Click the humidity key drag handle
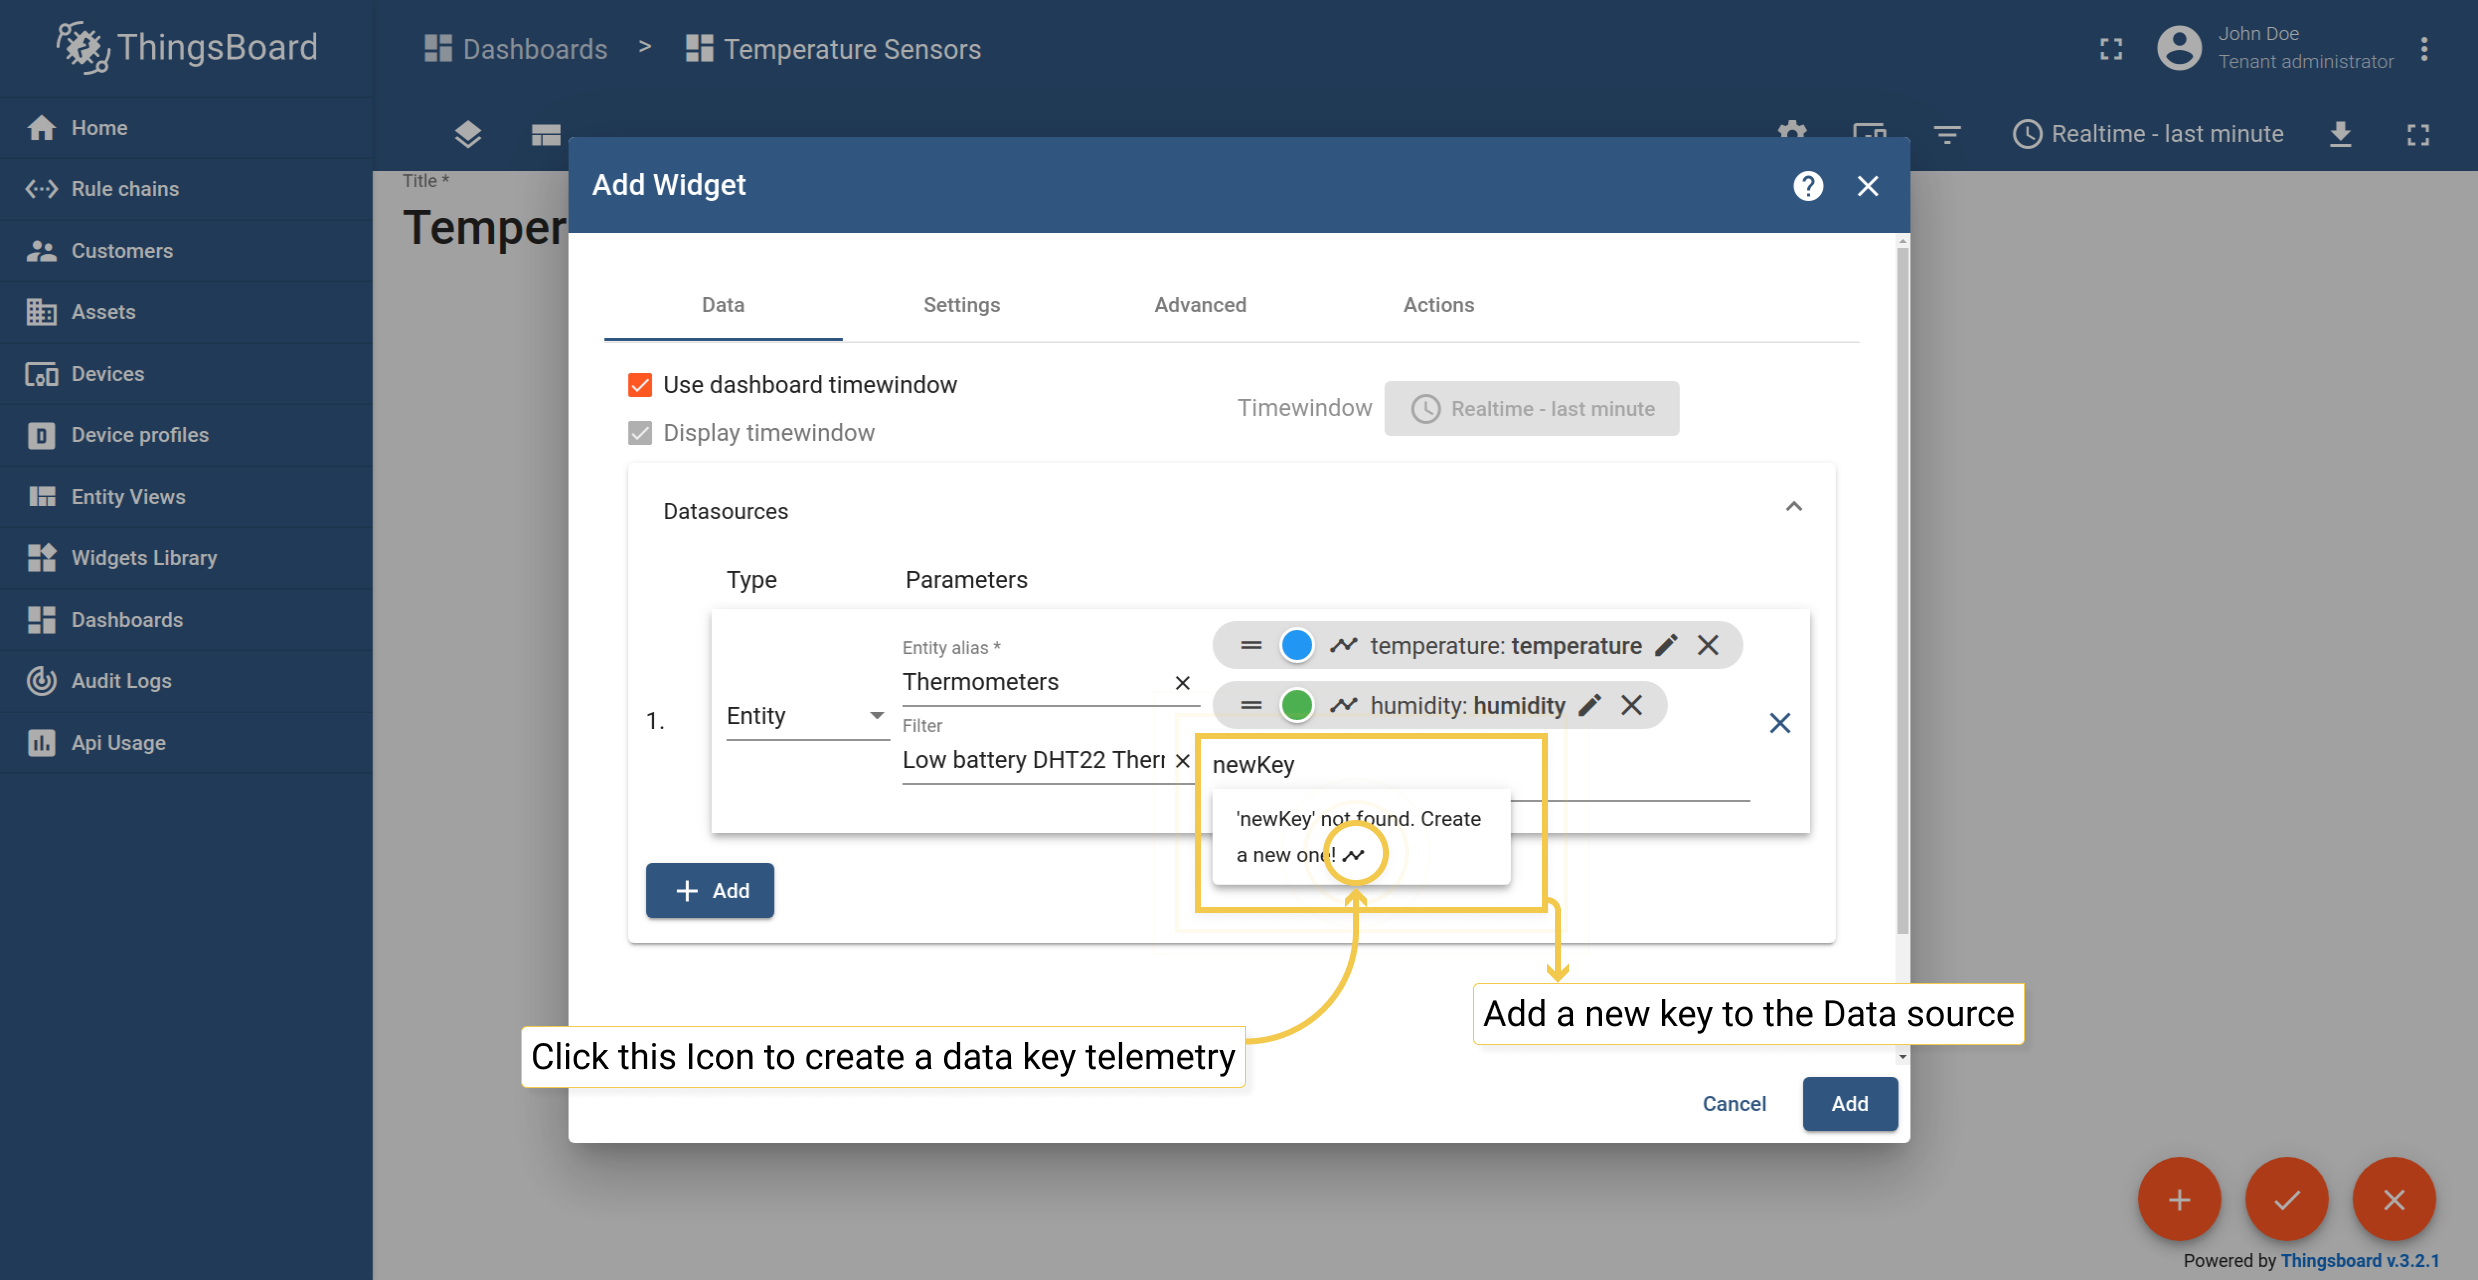This screenshot has height=1280, width=2478. [x=1251, y=706]
